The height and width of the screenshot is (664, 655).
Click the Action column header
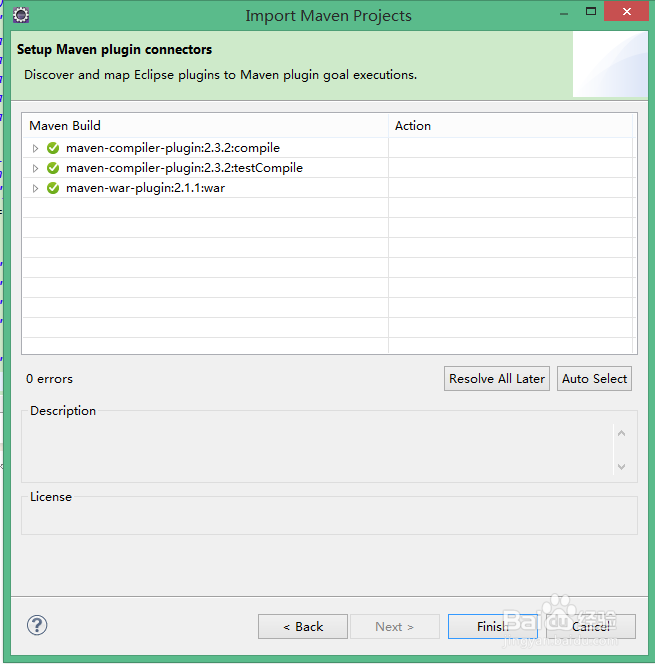tap(511, 125)
